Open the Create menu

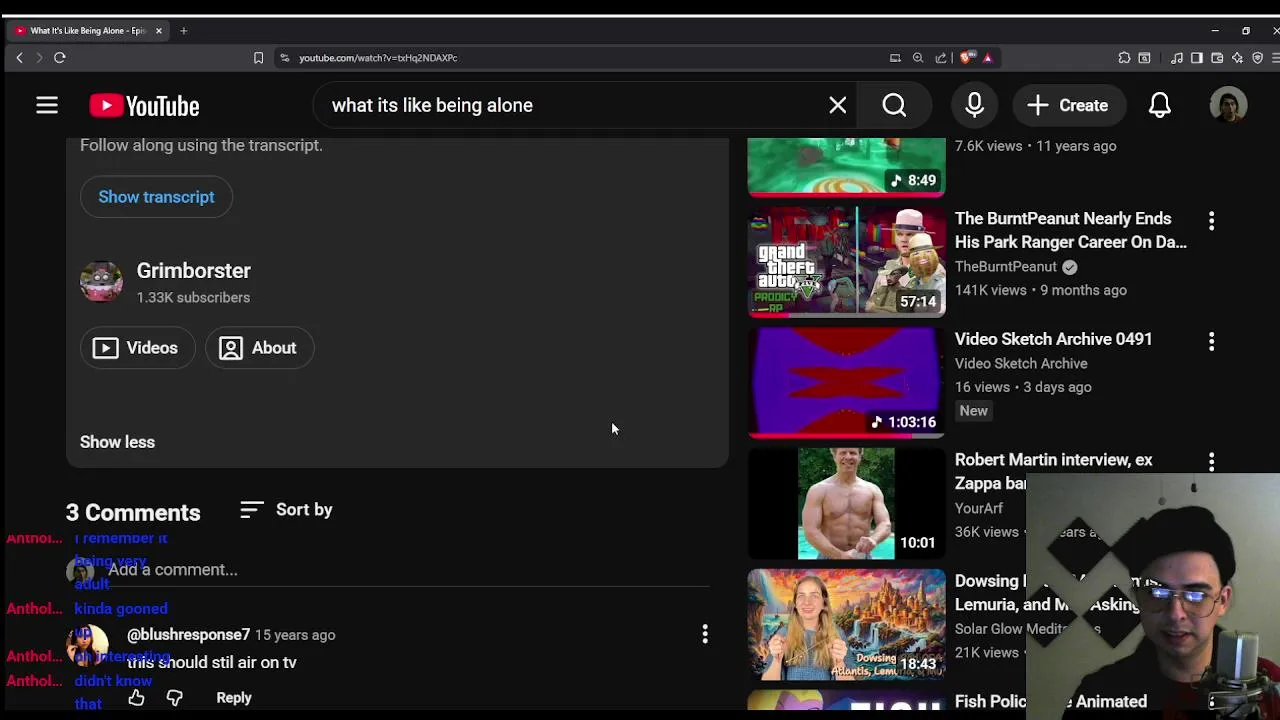click(x=1068, y=105)
